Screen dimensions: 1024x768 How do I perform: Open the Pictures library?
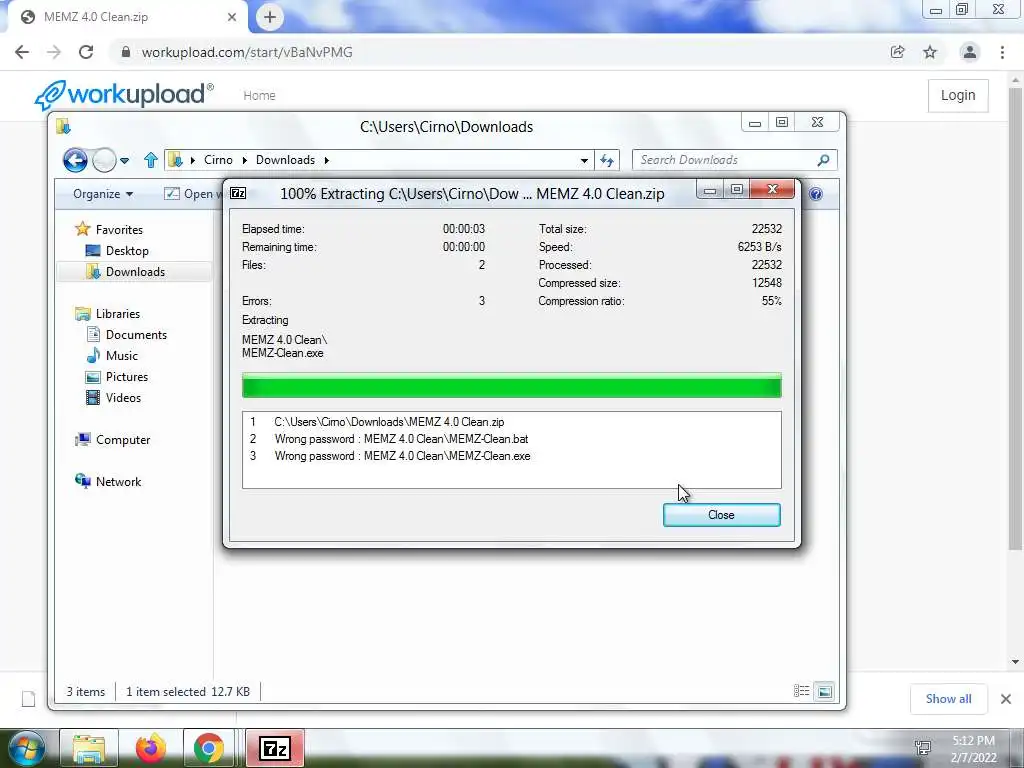coord(127,377)
